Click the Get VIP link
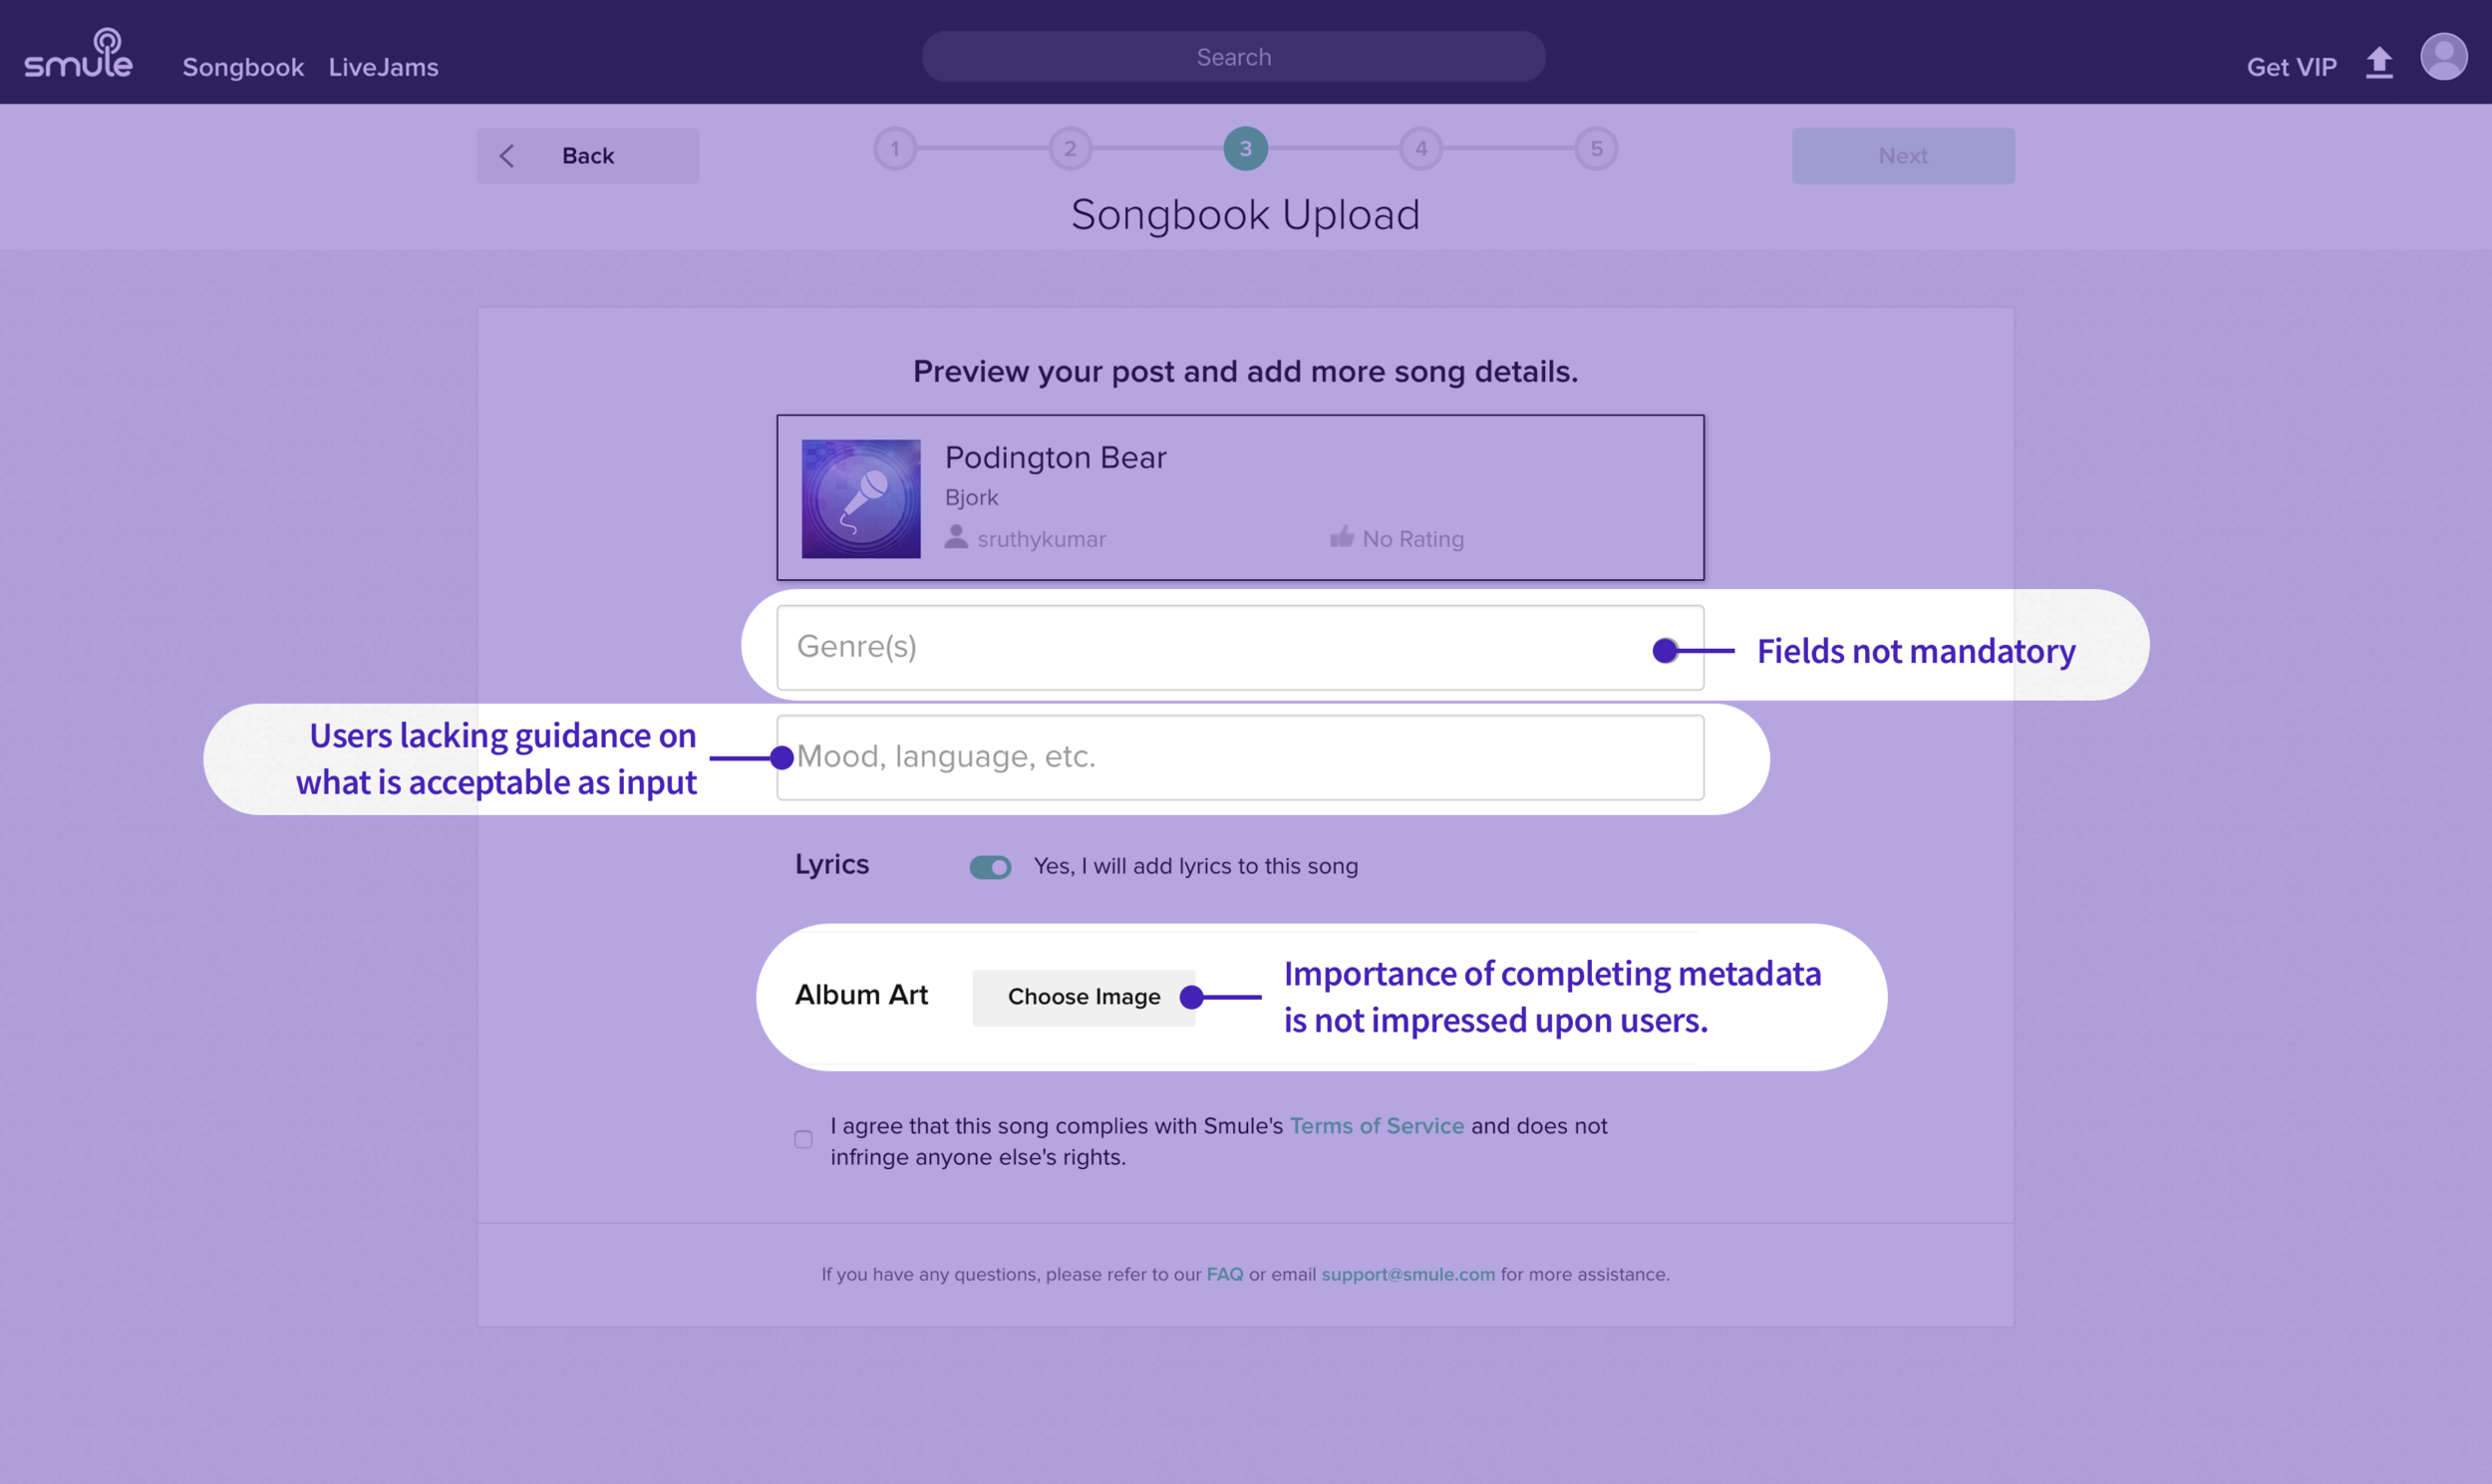This screenshot has width=2492, height=1484. click(x=2292, y=67)
